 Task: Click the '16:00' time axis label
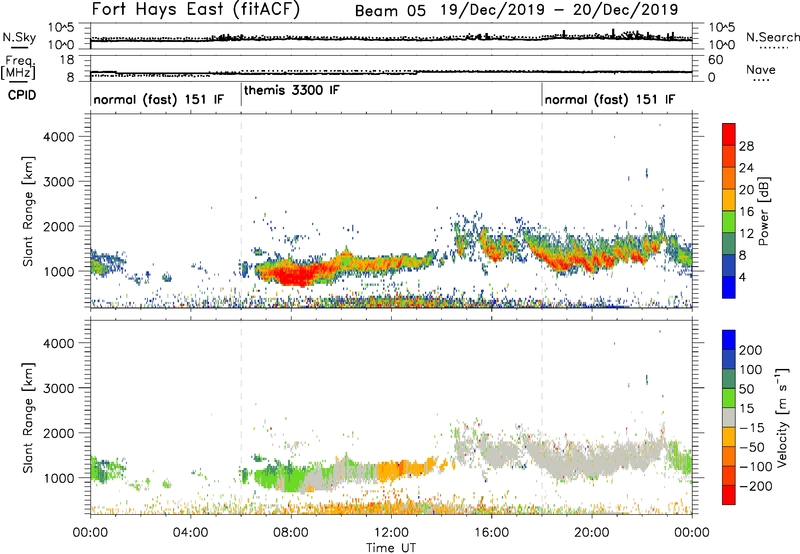tap(491, 533)
